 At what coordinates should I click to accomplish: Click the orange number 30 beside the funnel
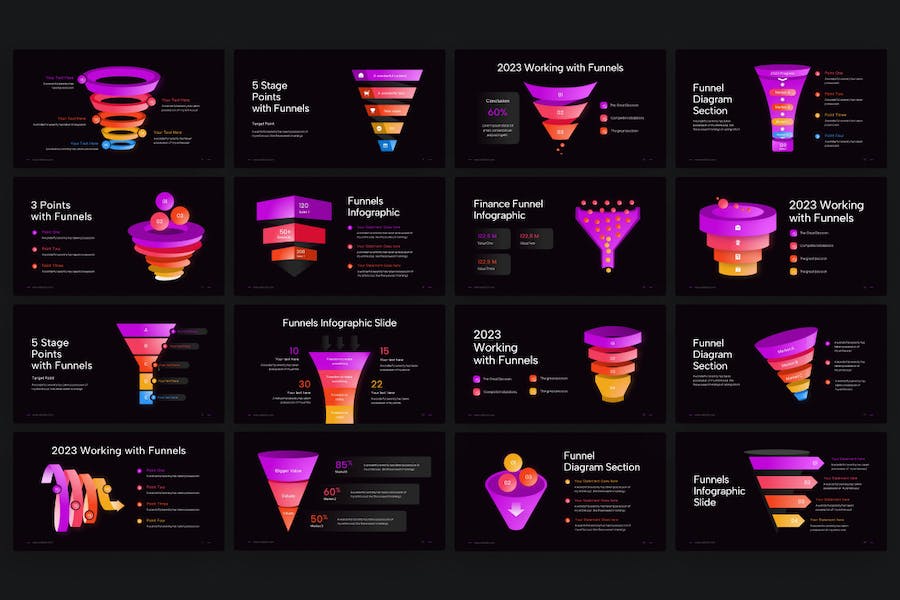(304, 384)
